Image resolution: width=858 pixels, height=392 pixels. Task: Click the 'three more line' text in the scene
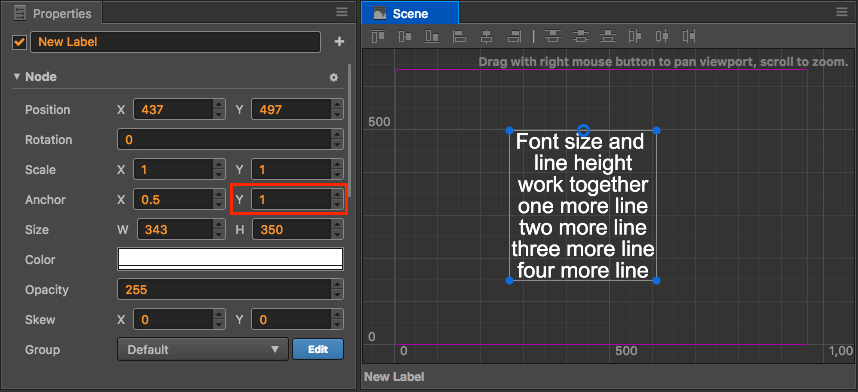583,249
